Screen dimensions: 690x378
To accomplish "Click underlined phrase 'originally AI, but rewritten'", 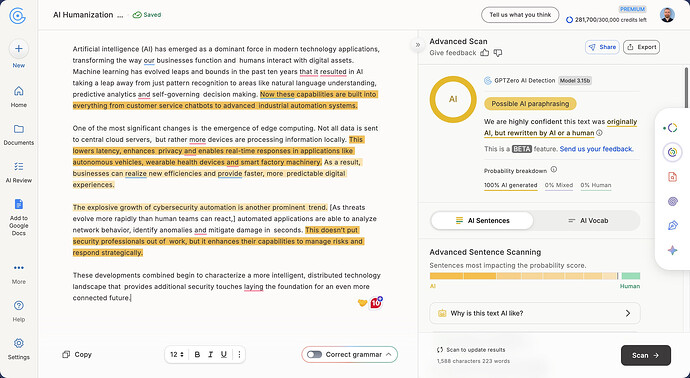I will click(560, 127).
